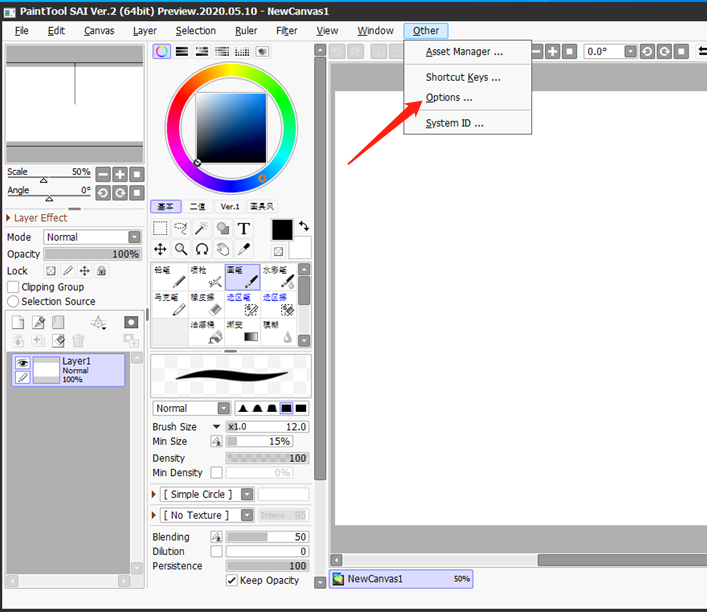Select the Zoom magnifier tool
This screenshot has width=707, height=612.
pyautogui.click(x=181, y=249)
